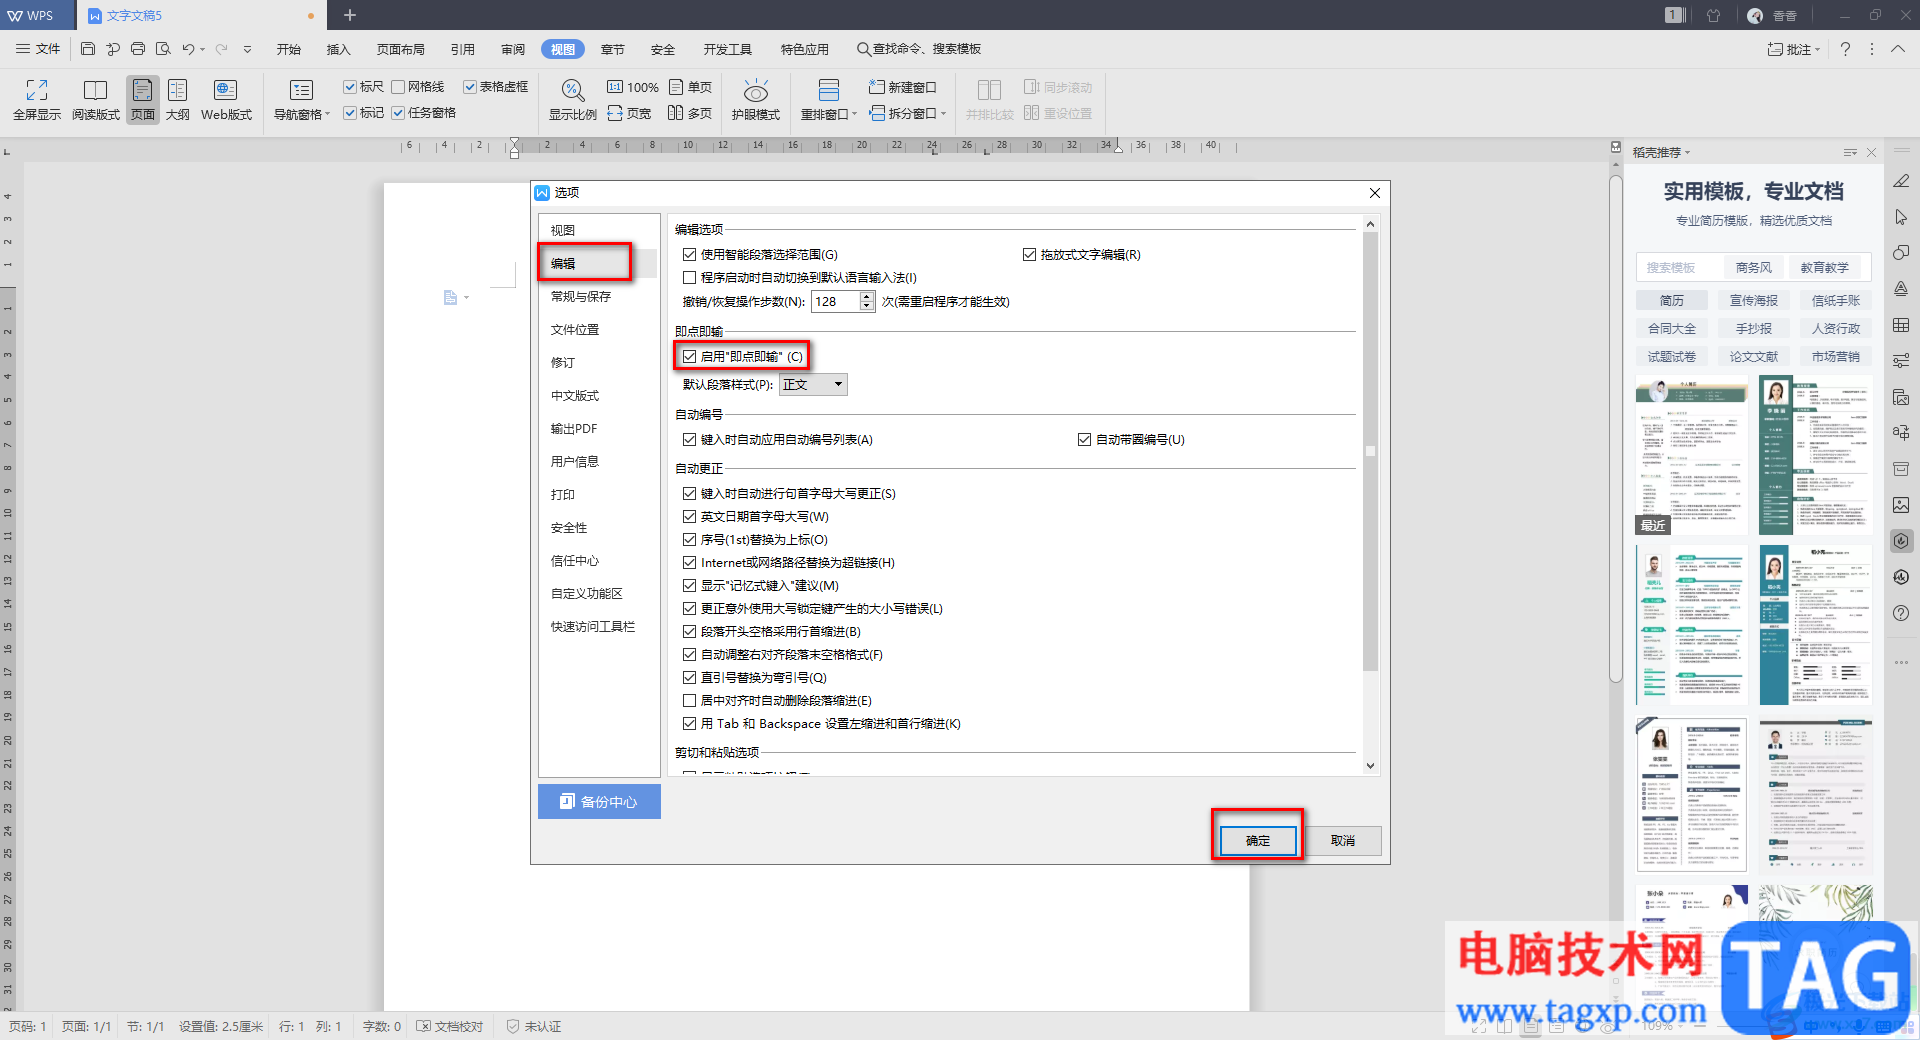Select the 商务风 template tag
Viewport: 1920px width, 1040px height.
pyautogui.click(x=1753, y=267)
